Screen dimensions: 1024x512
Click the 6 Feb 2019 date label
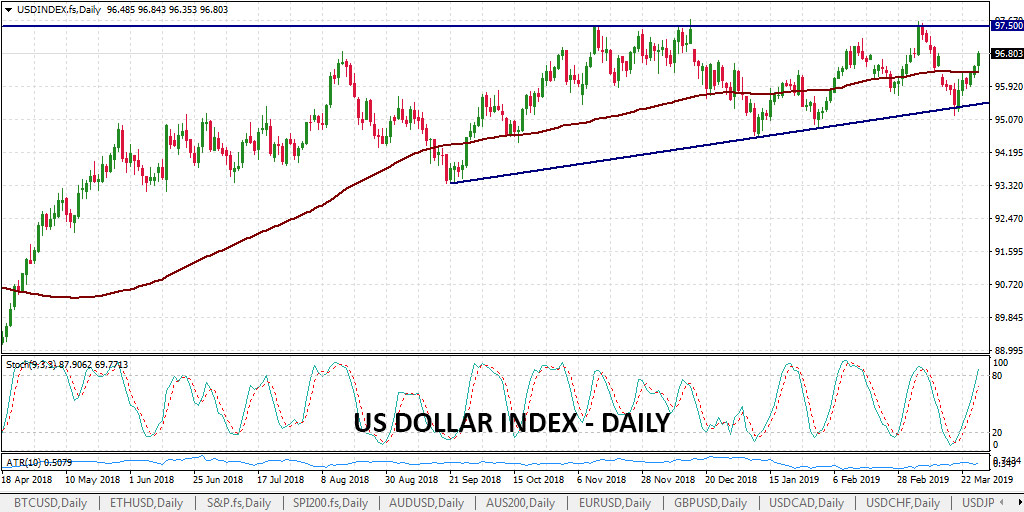click(x=858, y=479)
